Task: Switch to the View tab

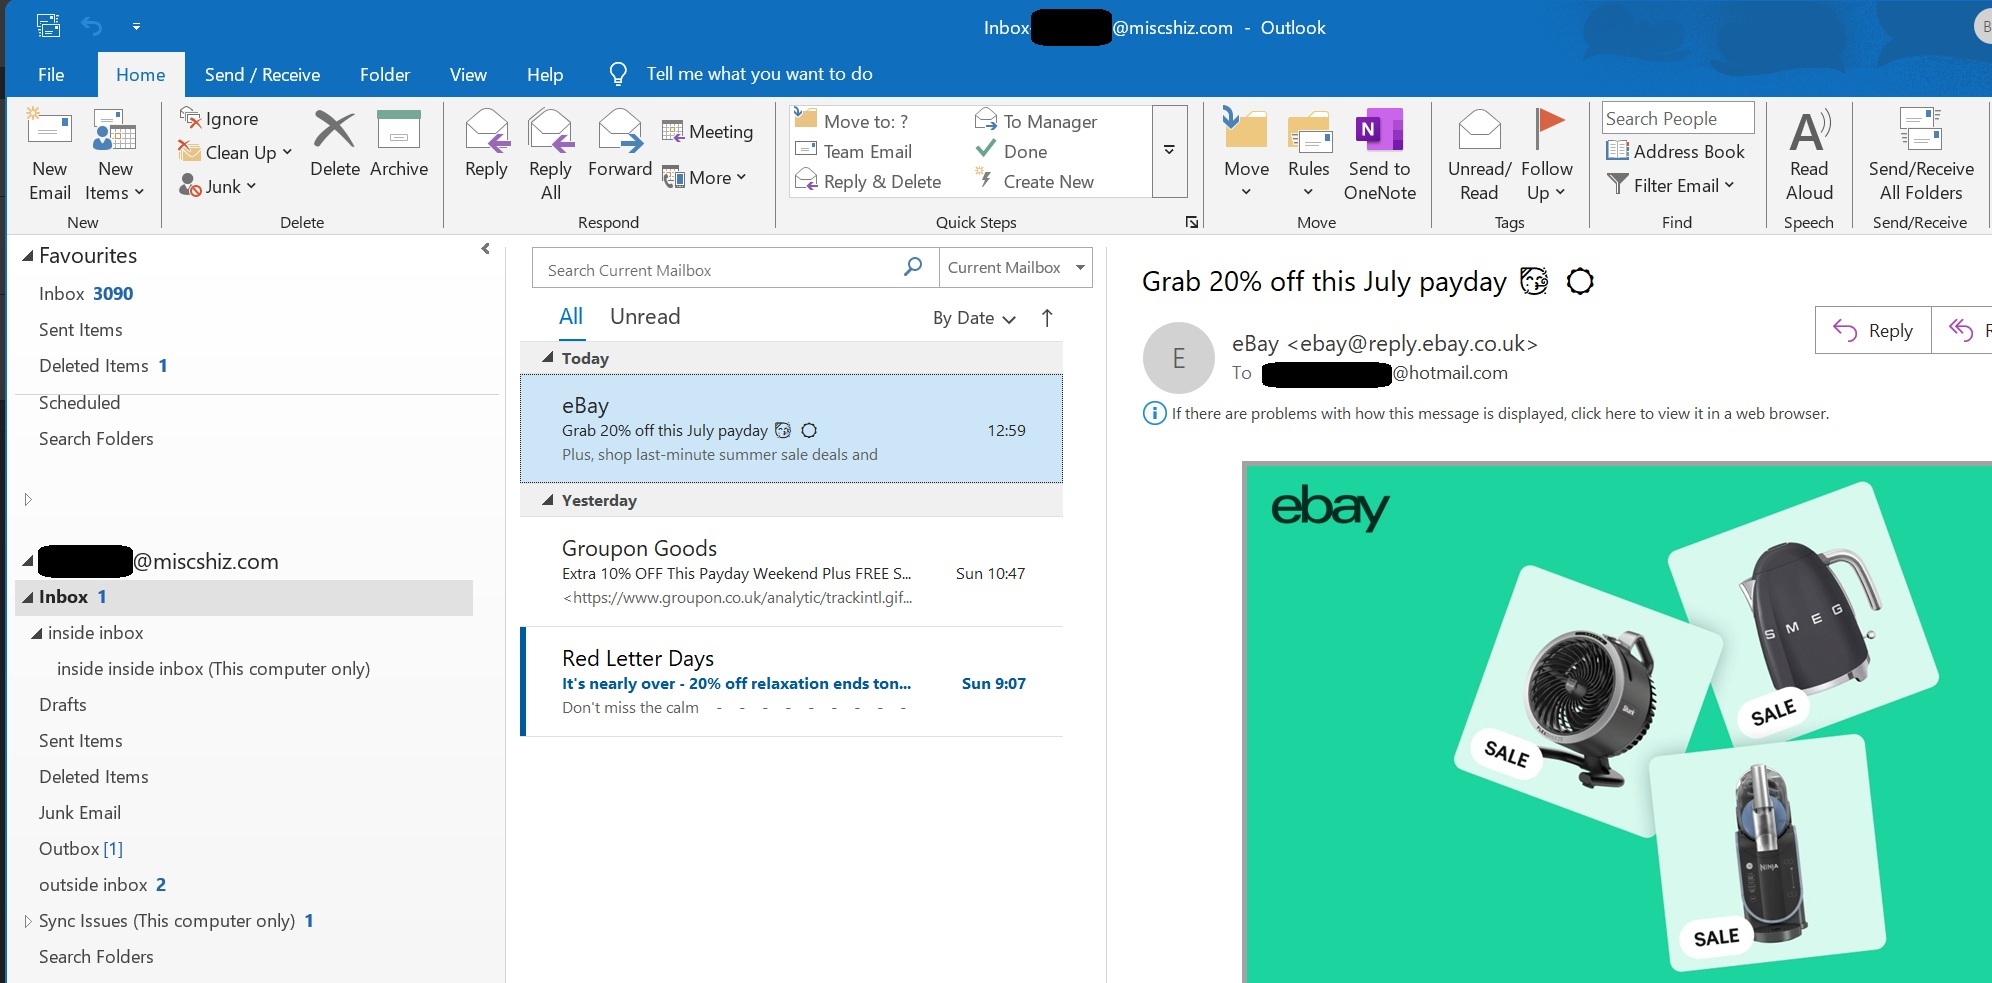Action: 468,74
